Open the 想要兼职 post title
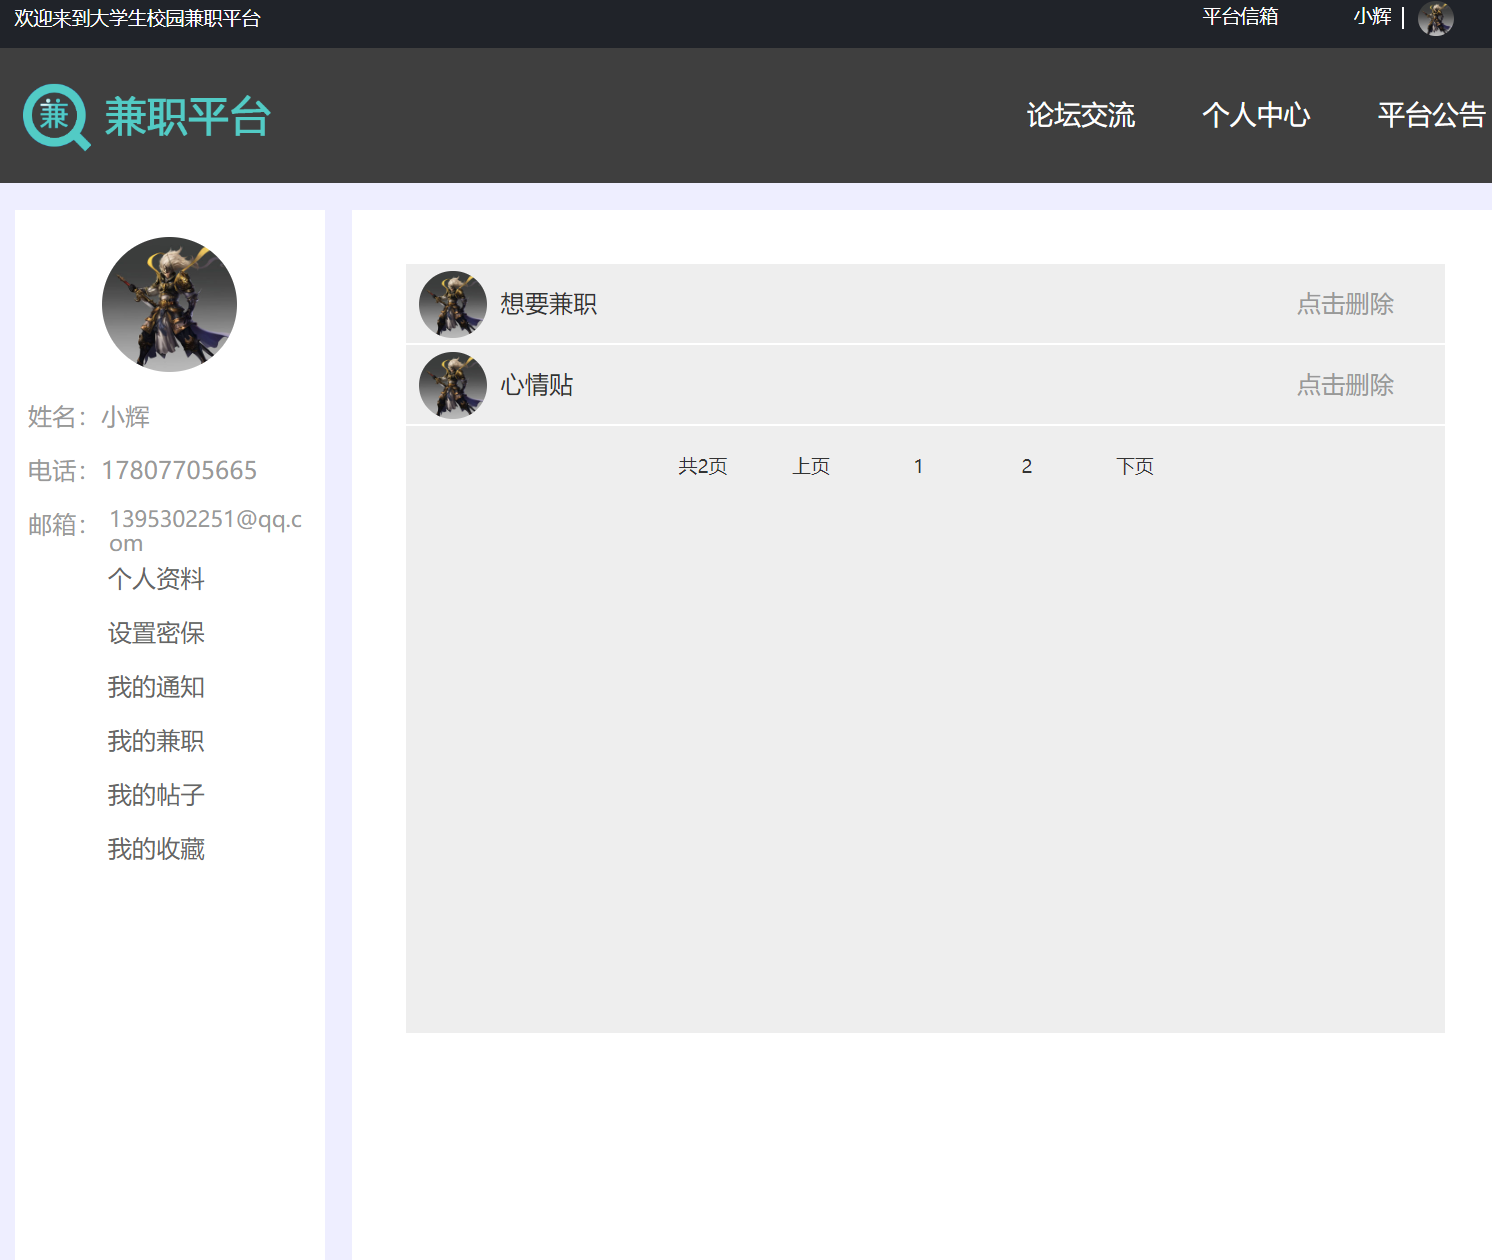1492x1260 pixels. (x=548, y=304)
